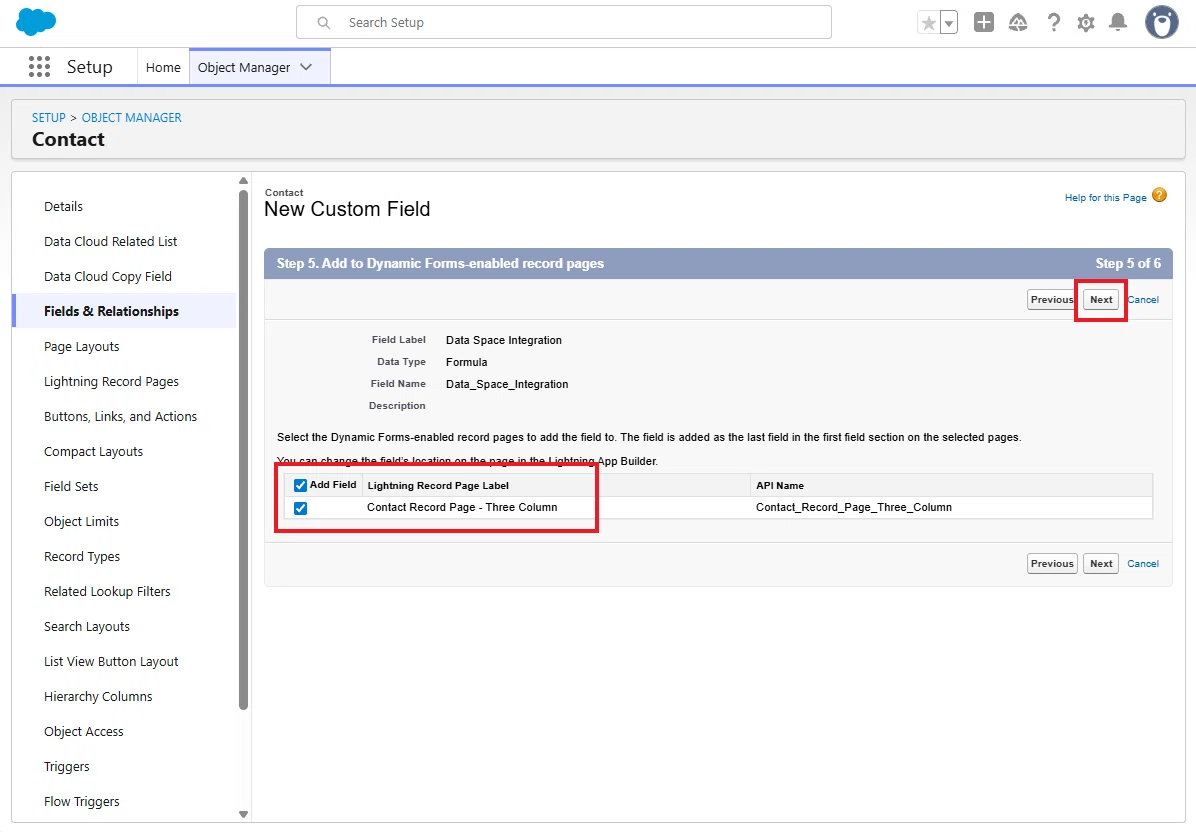The height and width of the screenshot is (832, 1196).
Task: Click the top Previous button
Action: pyautogui.click(x=1052, y=300)
